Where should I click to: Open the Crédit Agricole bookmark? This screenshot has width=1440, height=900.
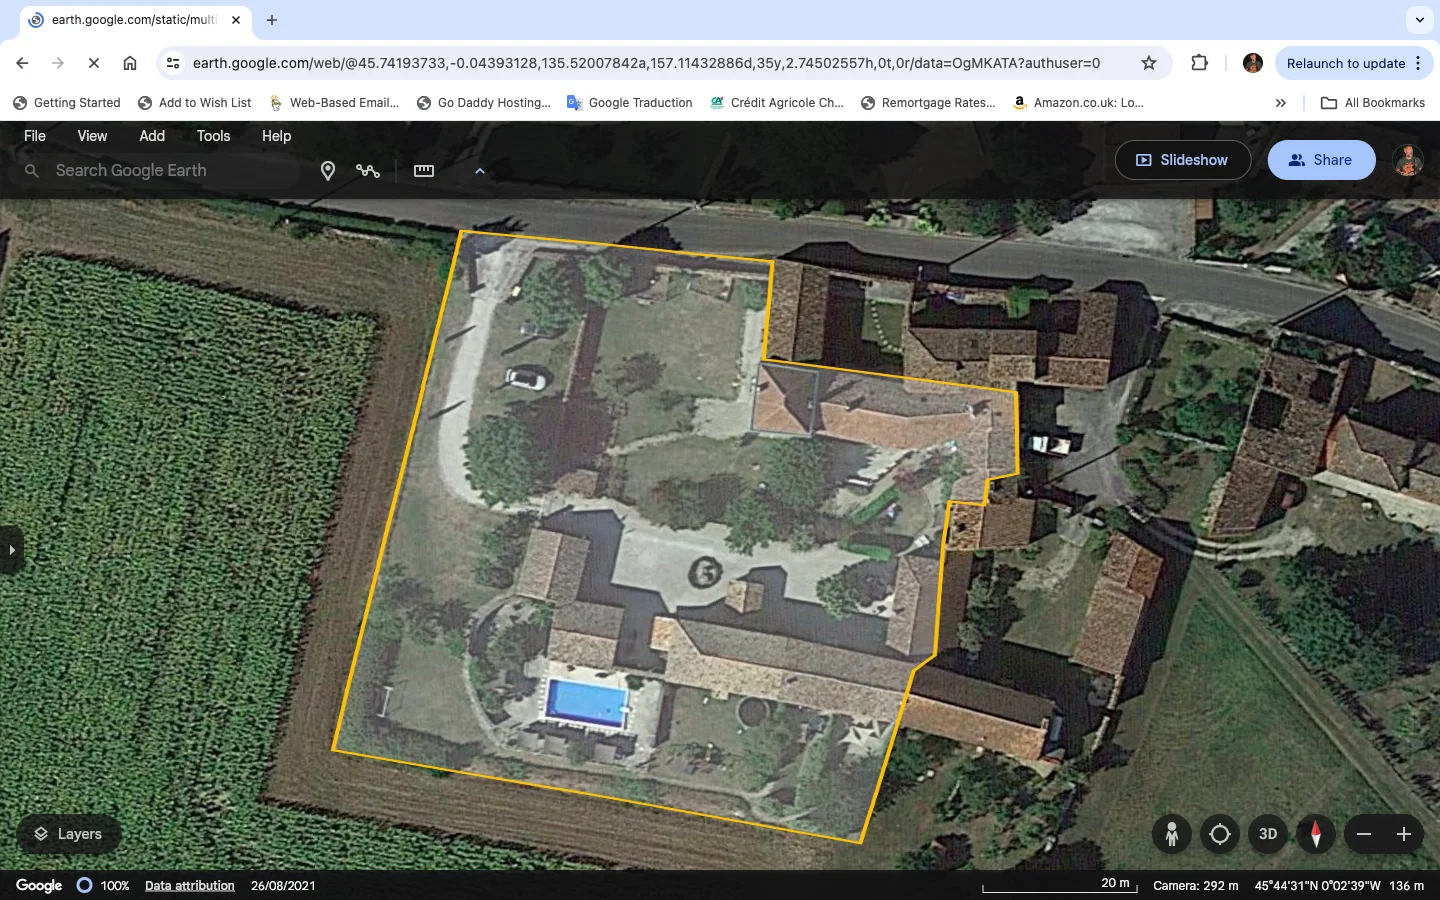click(x=776, y=103)
